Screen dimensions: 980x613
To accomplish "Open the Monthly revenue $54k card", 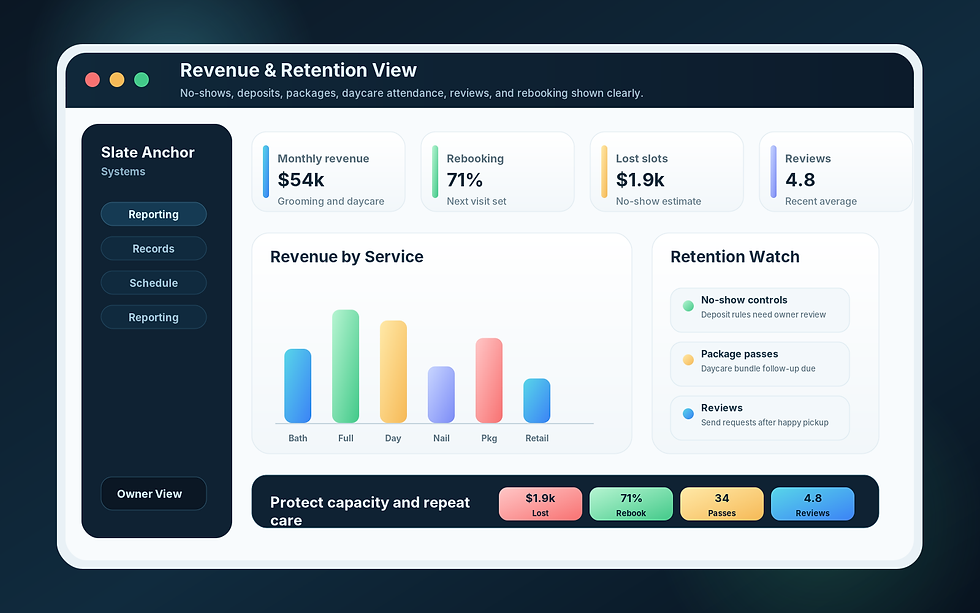I will tap(328, 172).
